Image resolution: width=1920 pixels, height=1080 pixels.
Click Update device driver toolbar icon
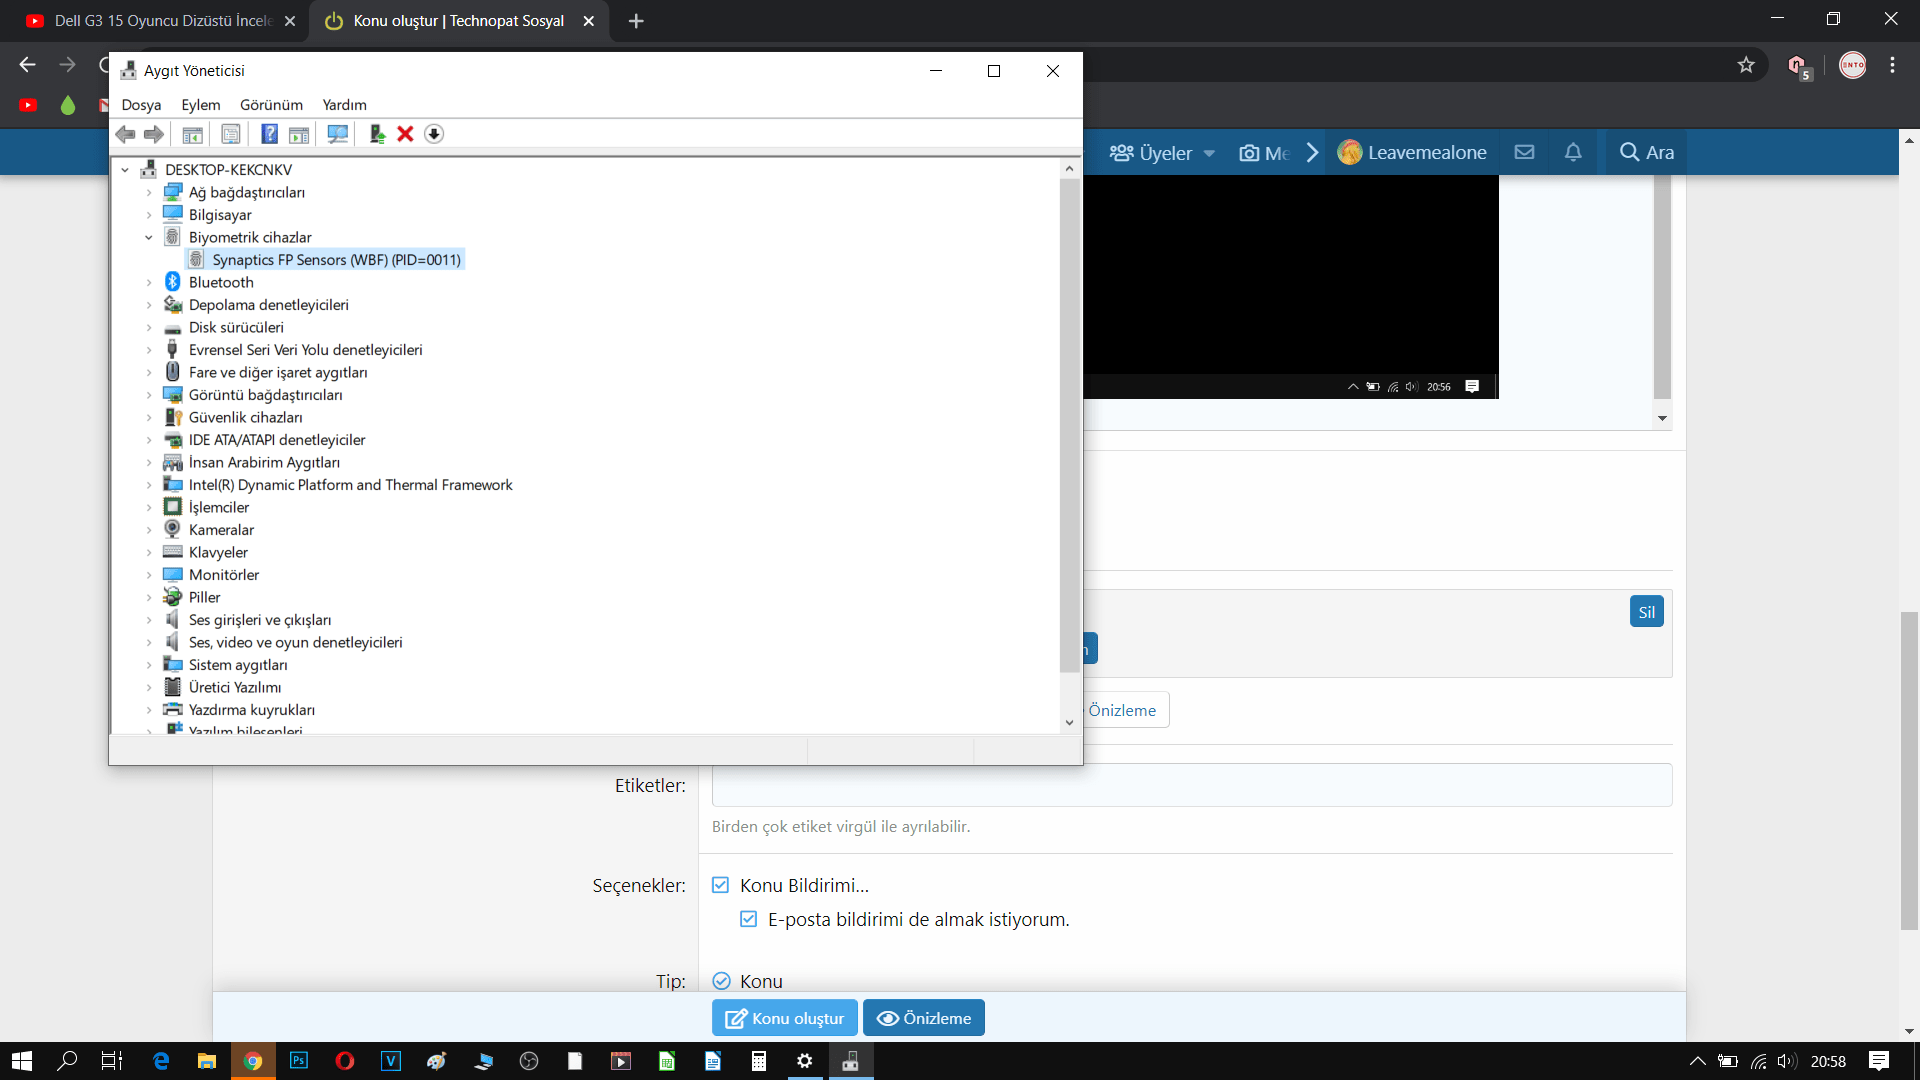point(377,134)
